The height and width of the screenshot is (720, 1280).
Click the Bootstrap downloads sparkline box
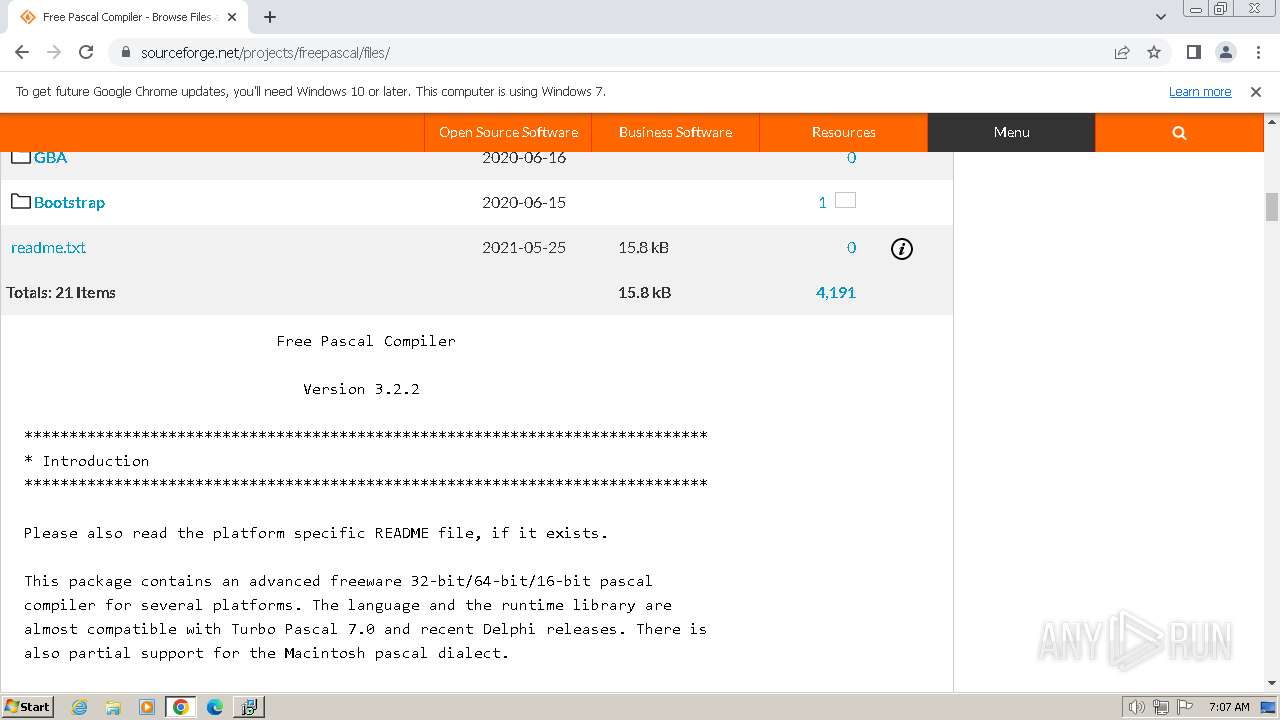pos(845,200)
